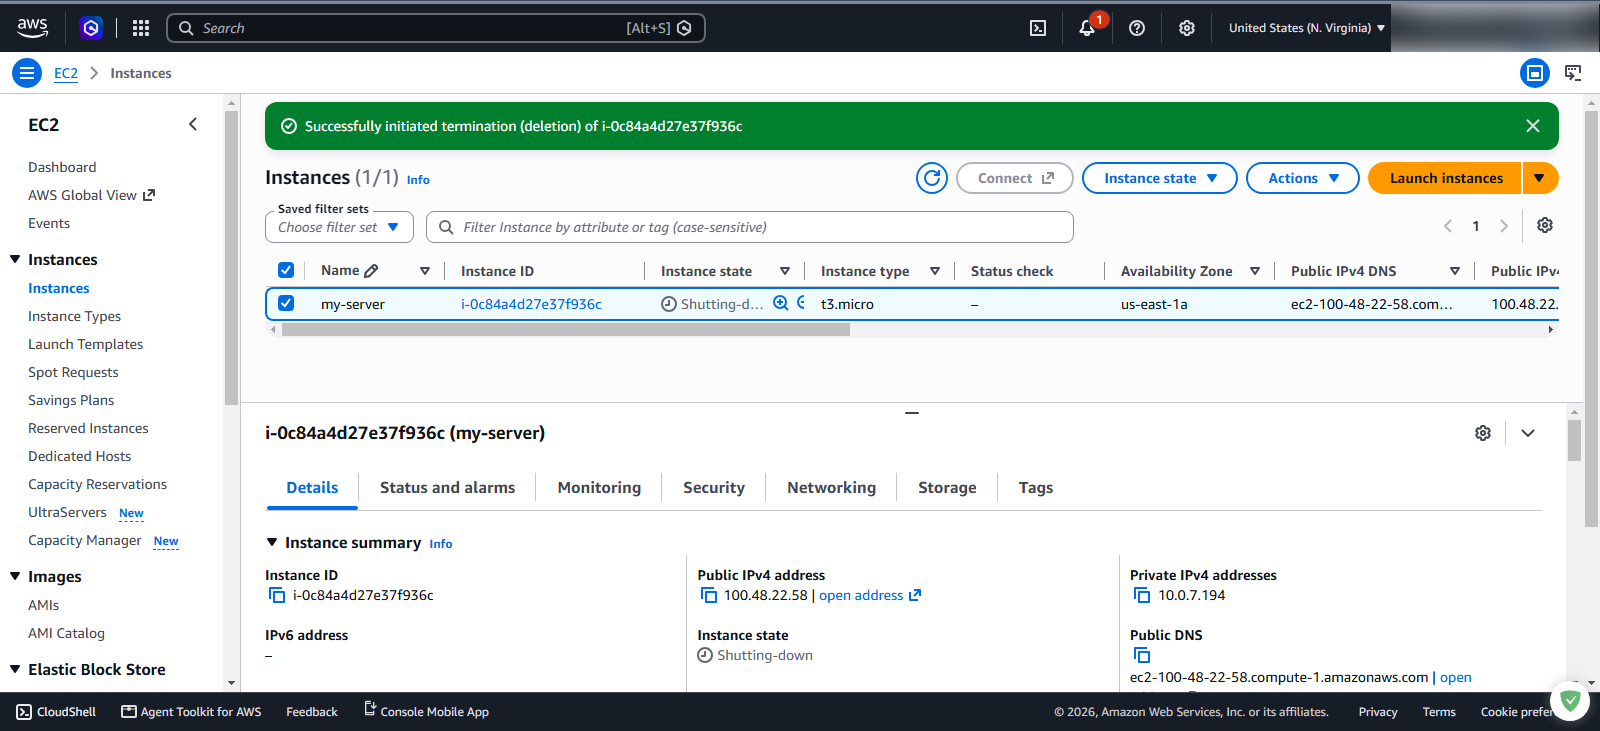
Task: Uncheck the my-server row checkbox
Action: click(x=286, y=303)
